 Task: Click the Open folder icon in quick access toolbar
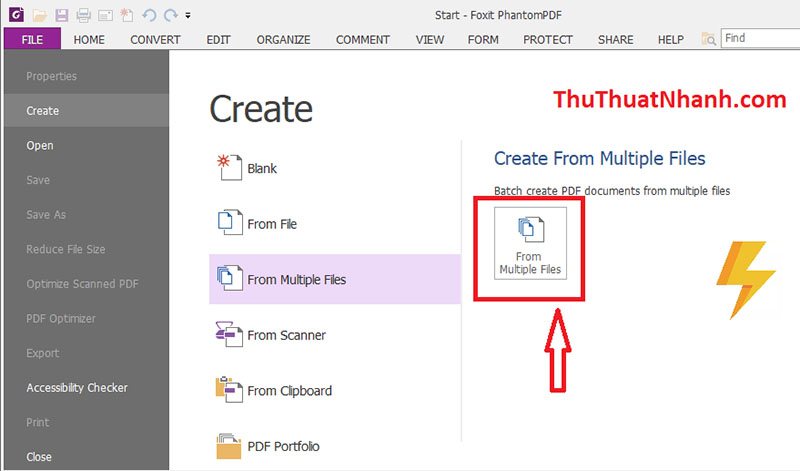tap(40, 15)
